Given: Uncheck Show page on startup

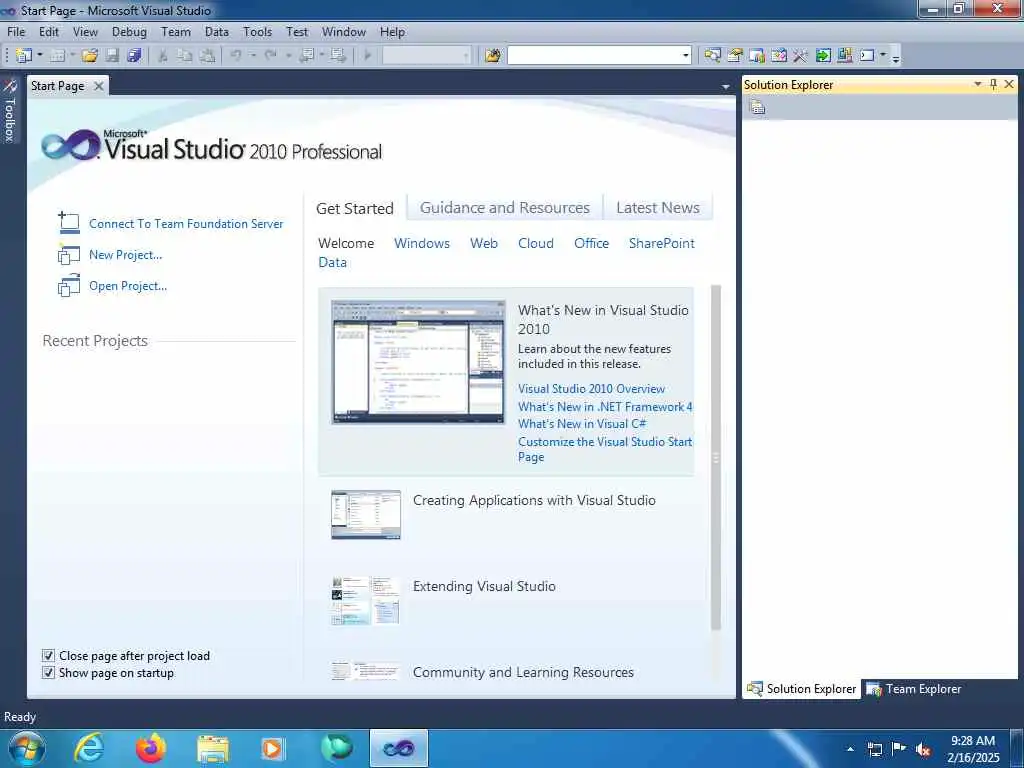Looking at the screenshot, I should coord(48,673).
